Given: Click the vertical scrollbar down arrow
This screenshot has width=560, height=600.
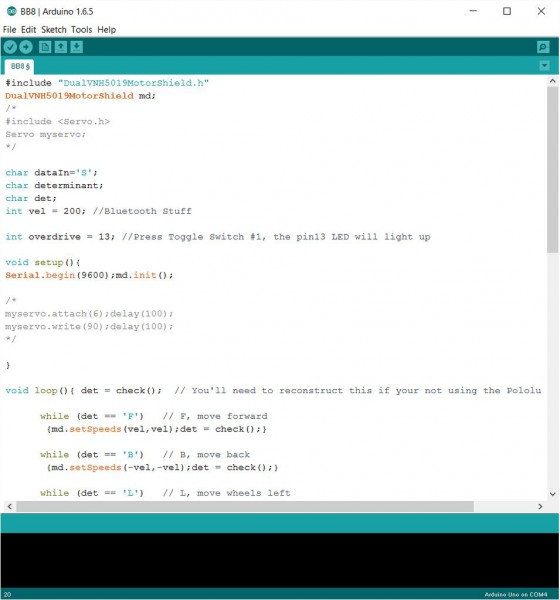Looking at the screenshot, I should [x=552, y=494].
